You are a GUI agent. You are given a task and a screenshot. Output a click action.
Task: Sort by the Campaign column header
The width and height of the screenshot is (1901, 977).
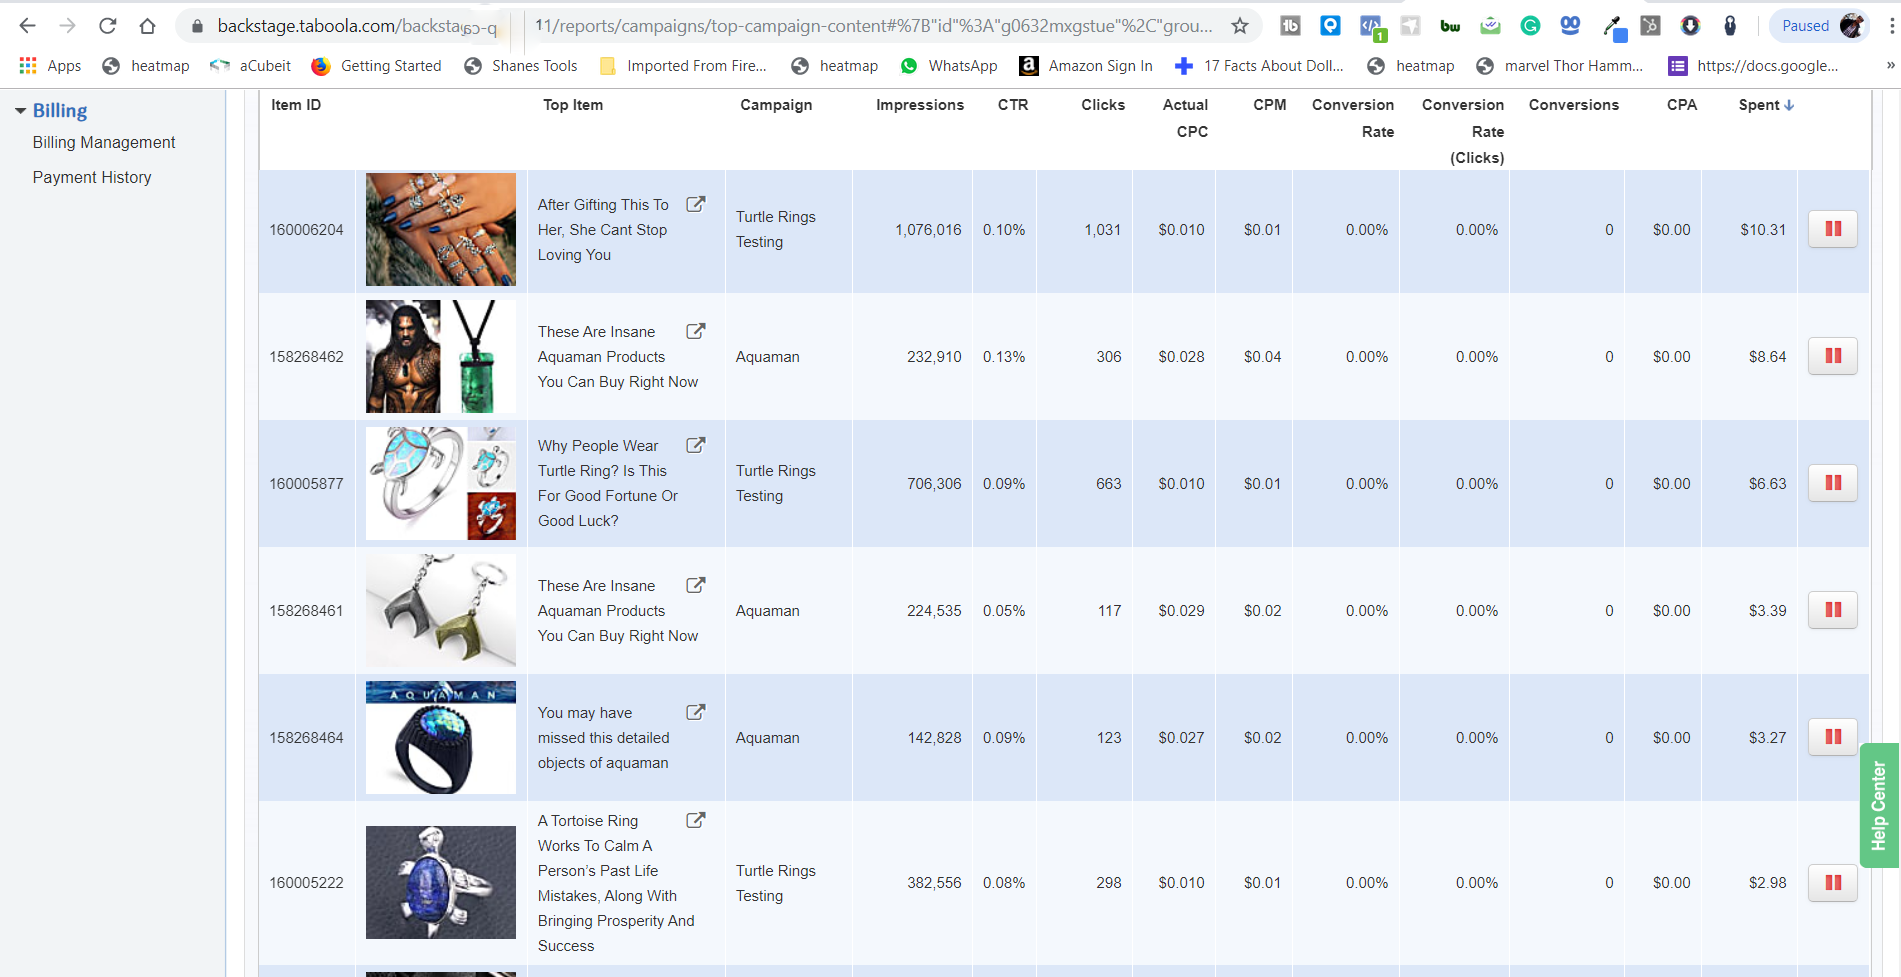tap(776, 105)
